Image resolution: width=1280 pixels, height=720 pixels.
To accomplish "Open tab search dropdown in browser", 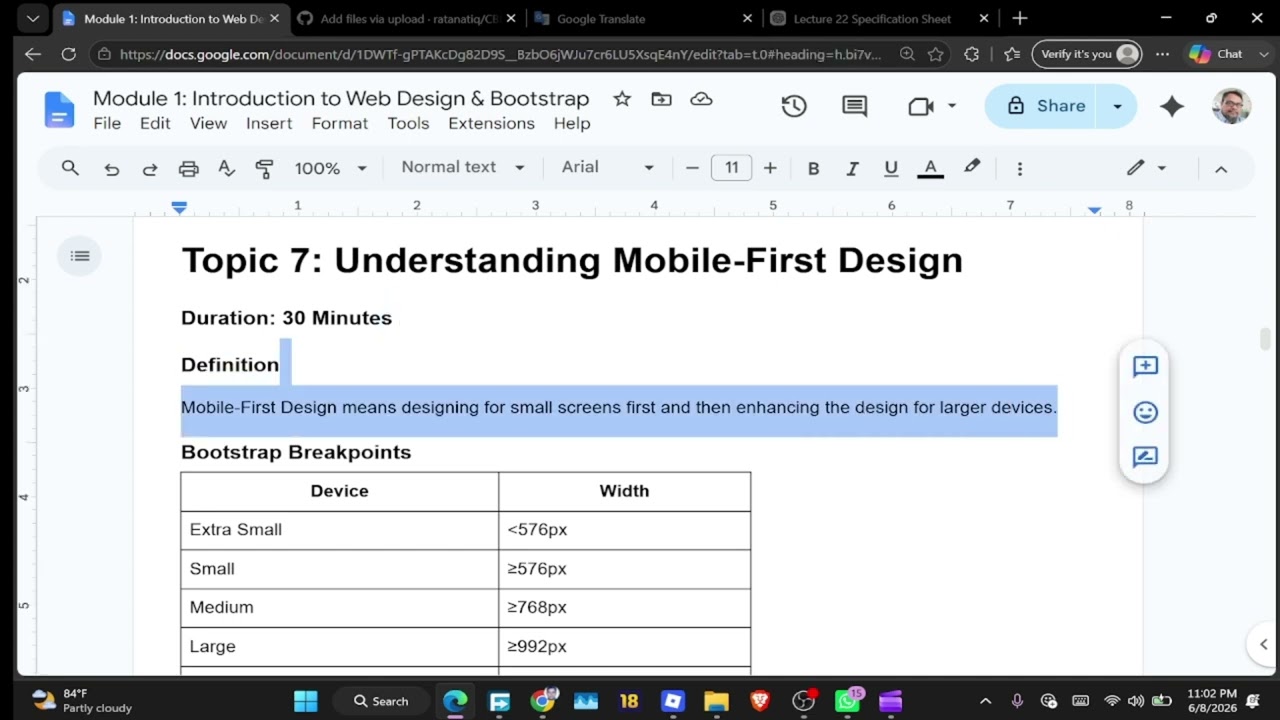I will pos(32,18).
